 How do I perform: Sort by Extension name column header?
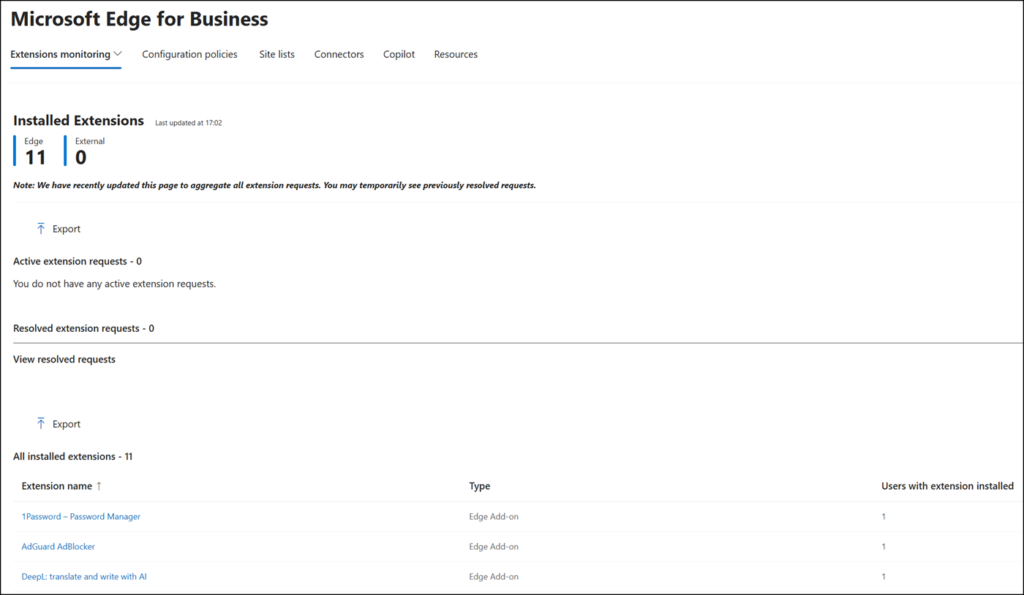(x=57, y=486)
